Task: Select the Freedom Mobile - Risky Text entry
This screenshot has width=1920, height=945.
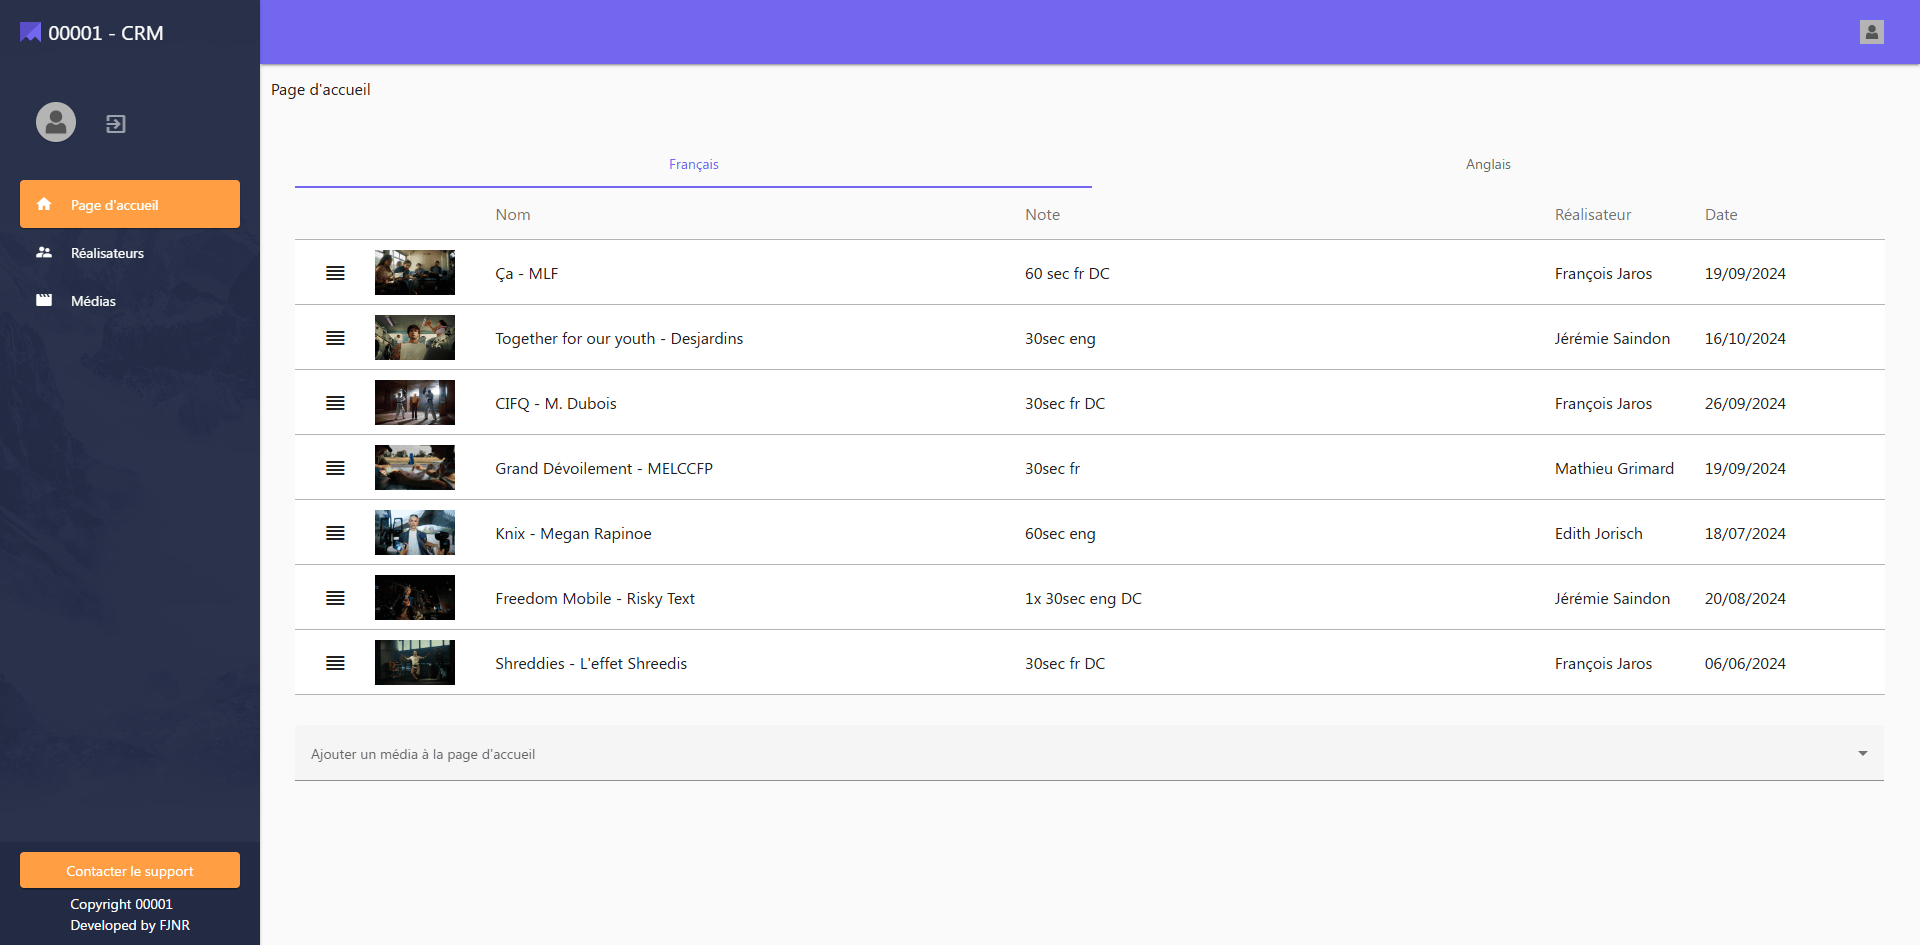Action: pyautogui.click(x=595, y=598)
